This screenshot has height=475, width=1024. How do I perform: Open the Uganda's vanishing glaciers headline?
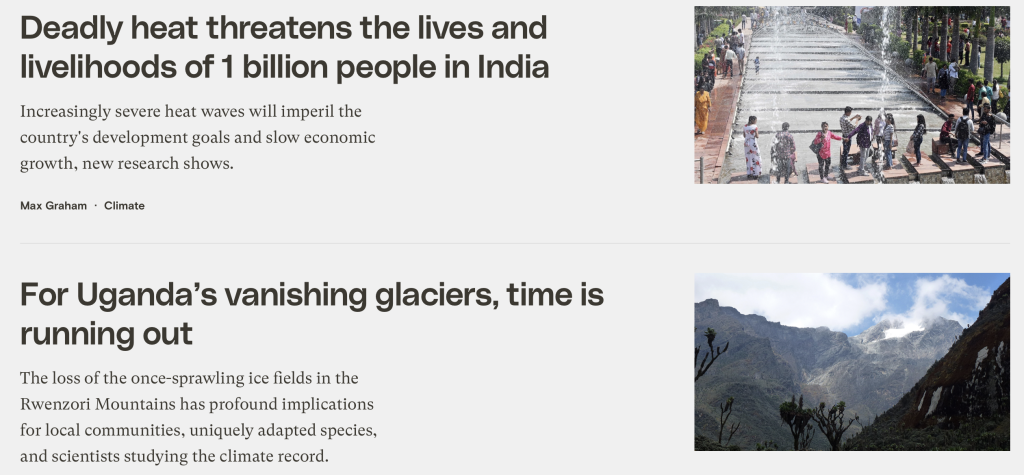(311, 313)
